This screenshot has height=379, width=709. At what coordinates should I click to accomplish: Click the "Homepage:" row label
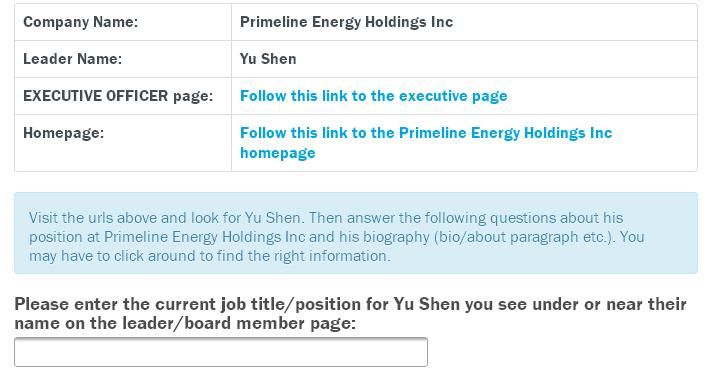tap(63, 133)
